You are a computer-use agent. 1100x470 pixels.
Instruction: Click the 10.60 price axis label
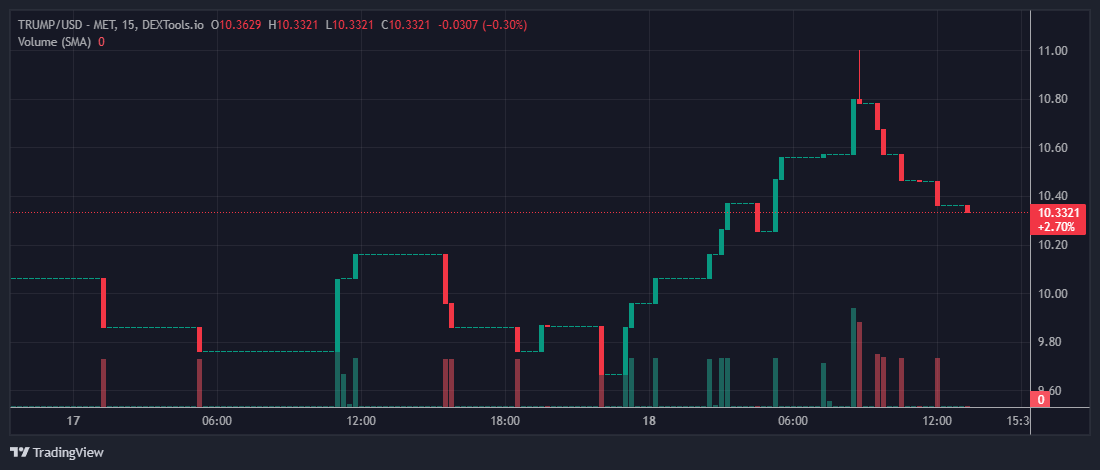click(1052, 148)
